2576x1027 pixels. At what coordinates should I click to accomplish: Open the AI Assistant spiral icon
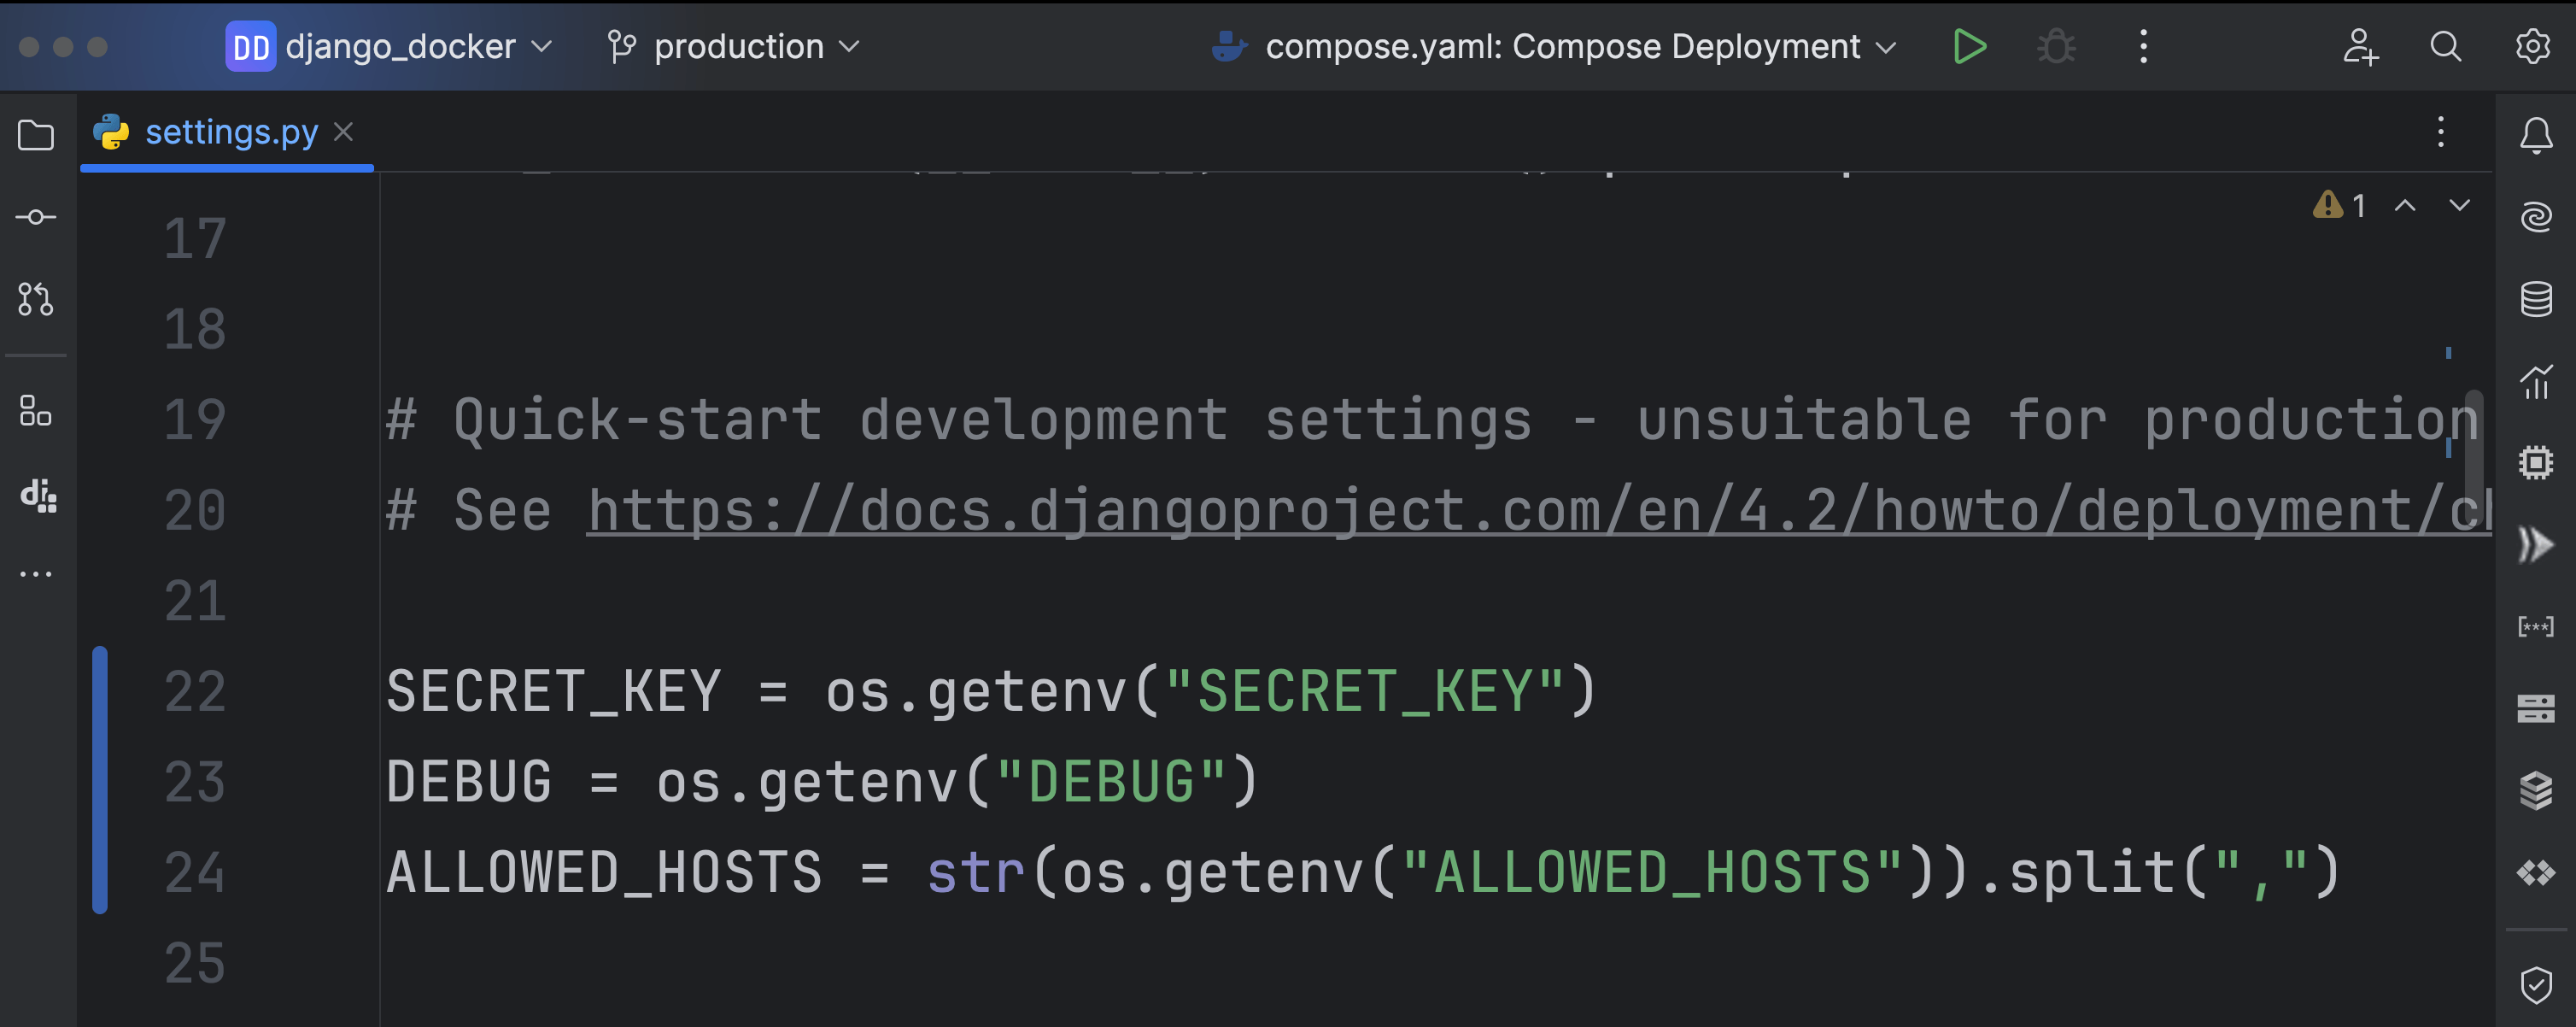(2535, 217)
